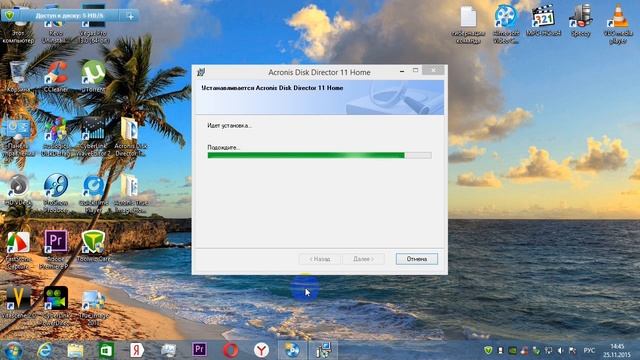Click the green shield tray icon
640x360 pixels.
point(488,350)
